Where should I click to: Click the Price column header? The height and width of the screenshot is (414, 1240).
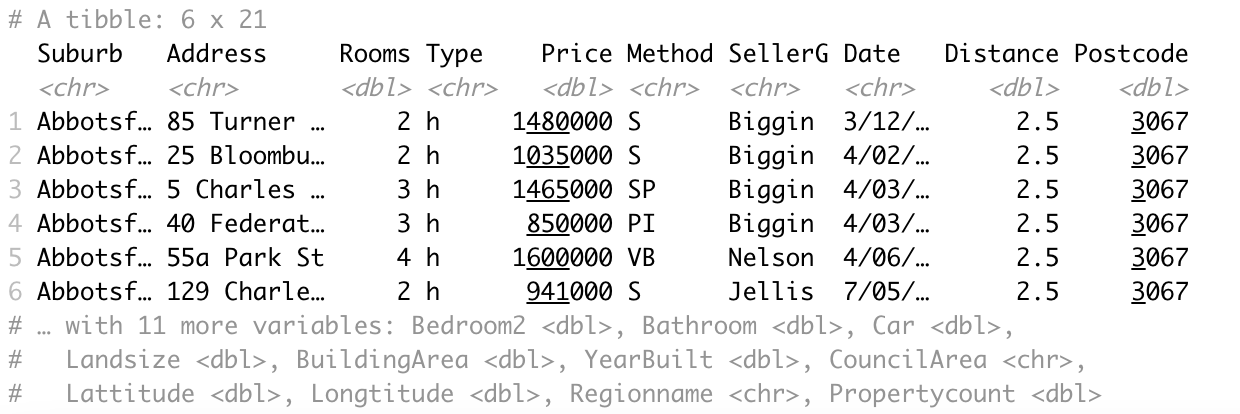point(576,54)
